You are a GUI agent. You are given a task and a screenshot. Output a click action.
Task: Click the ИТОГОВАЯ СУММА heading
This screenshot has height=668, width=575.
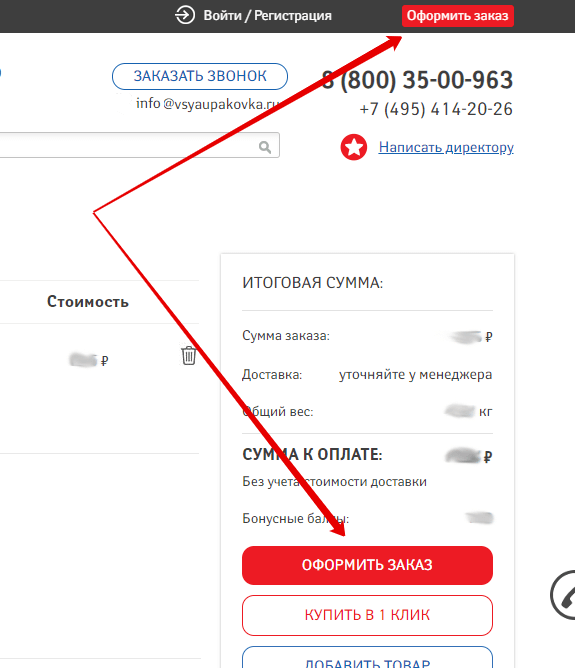[313, 283]
